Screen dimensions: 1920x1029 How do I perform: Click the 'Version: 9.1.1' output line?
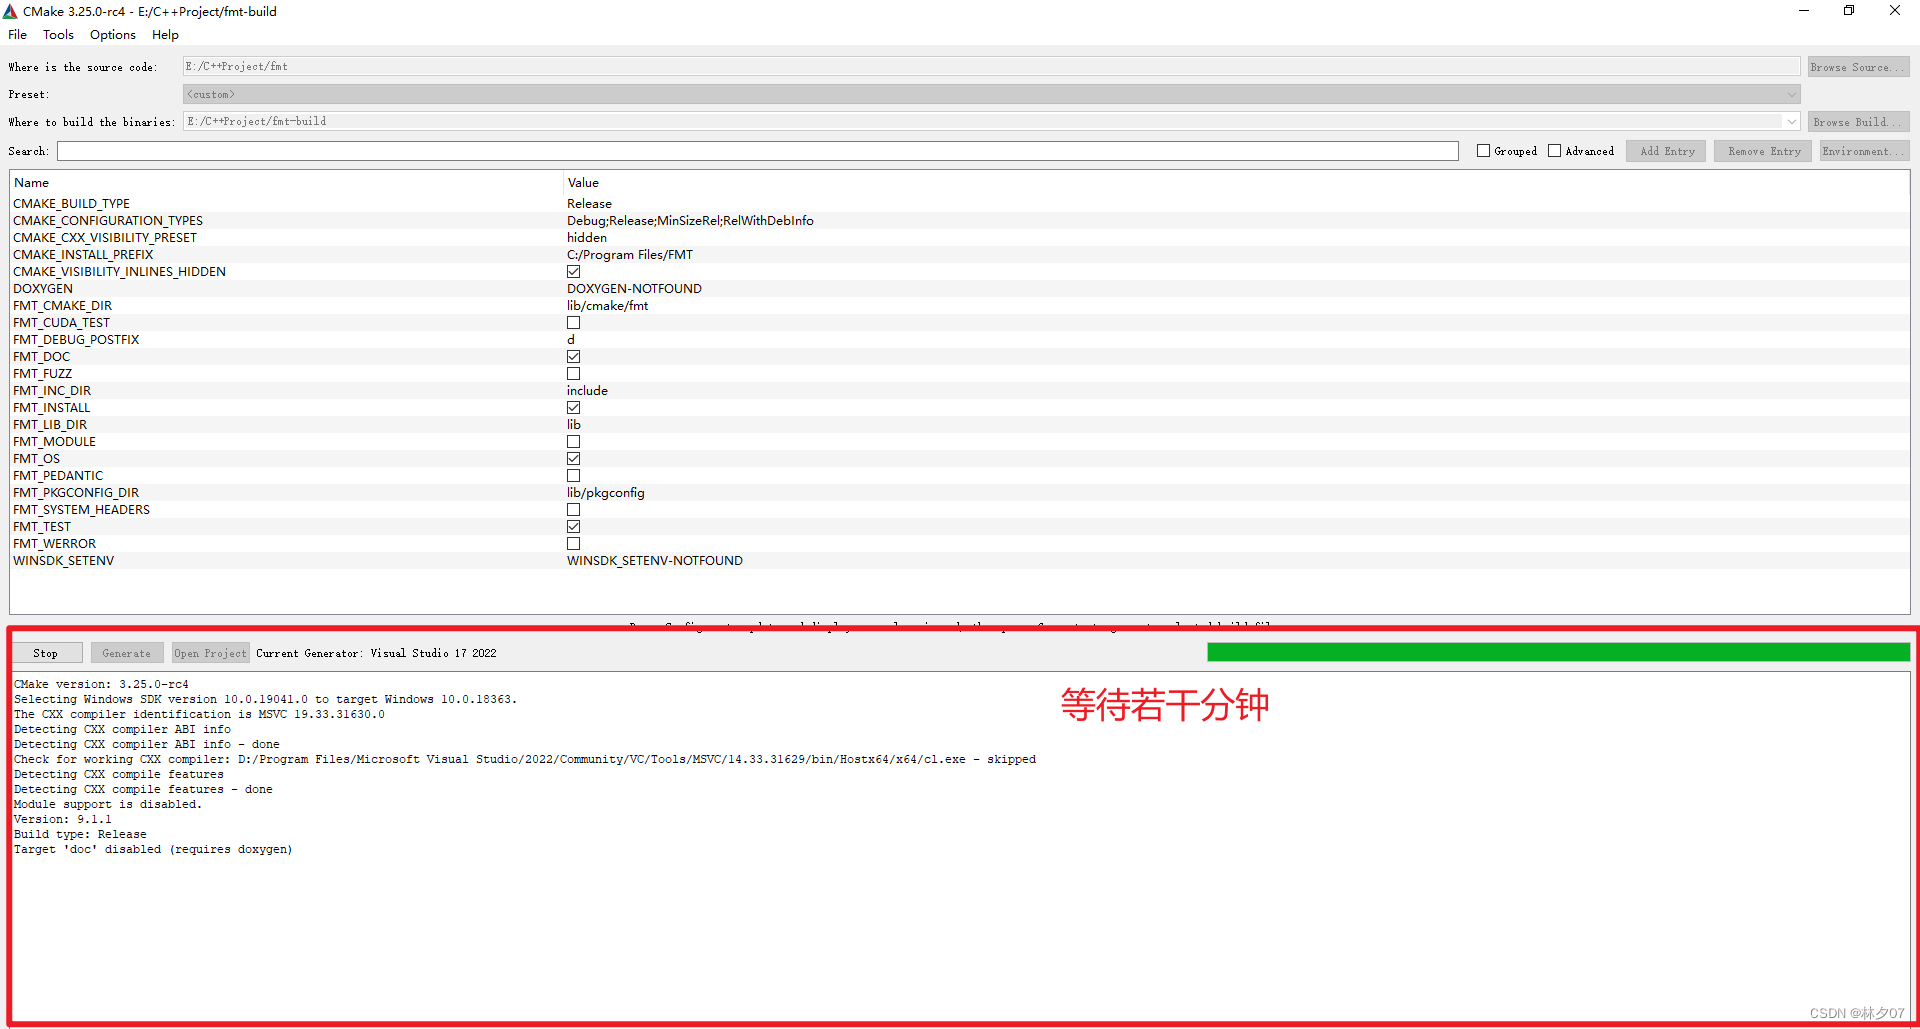(63, 819)
